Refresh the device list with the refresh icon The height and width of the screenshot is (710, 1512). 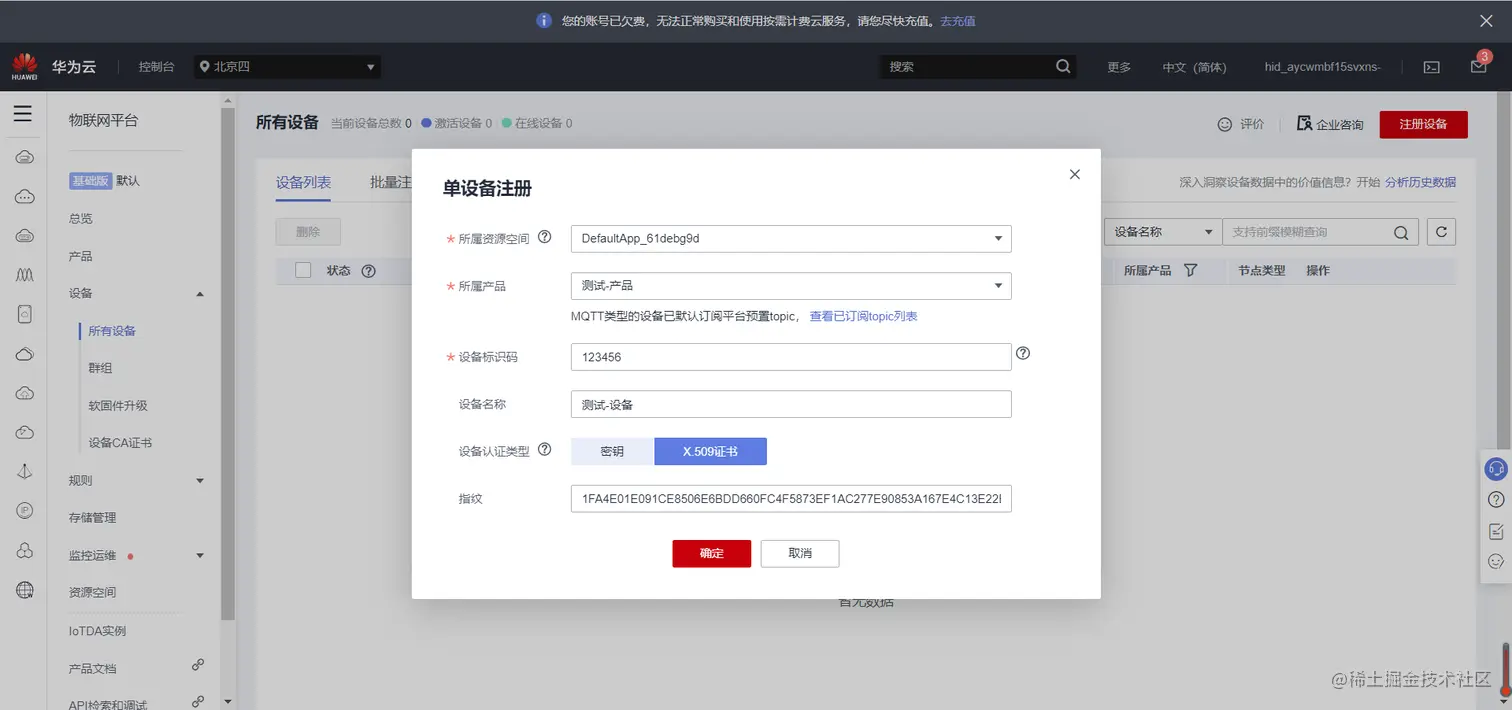point(1440,231)
